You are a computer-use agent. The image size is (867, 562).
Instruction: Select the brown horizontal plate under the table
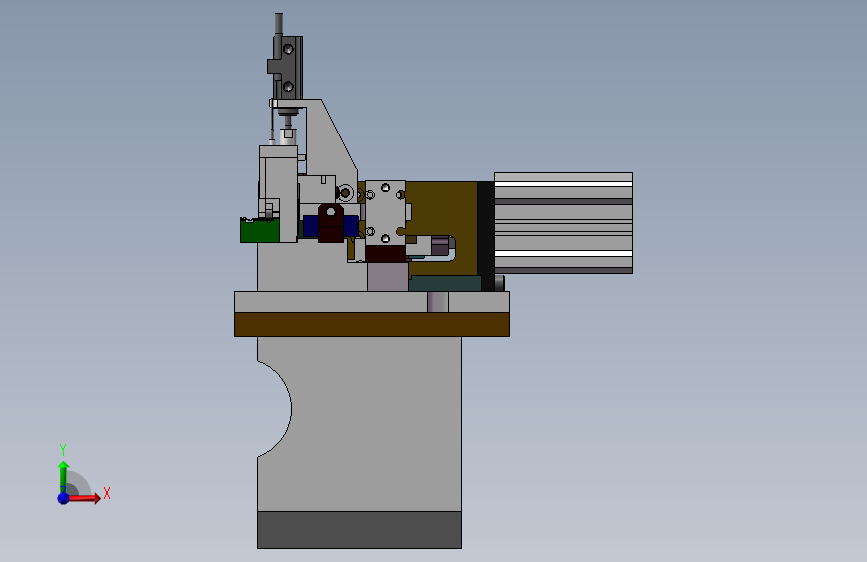[372, 325]
